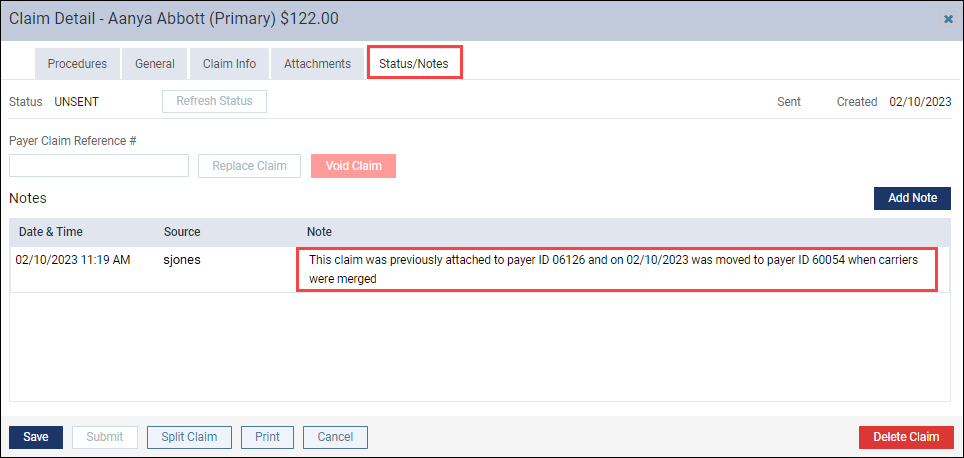Click the Replace Claim button
Viewport: 964px width, 458px height.
[250, 166]
